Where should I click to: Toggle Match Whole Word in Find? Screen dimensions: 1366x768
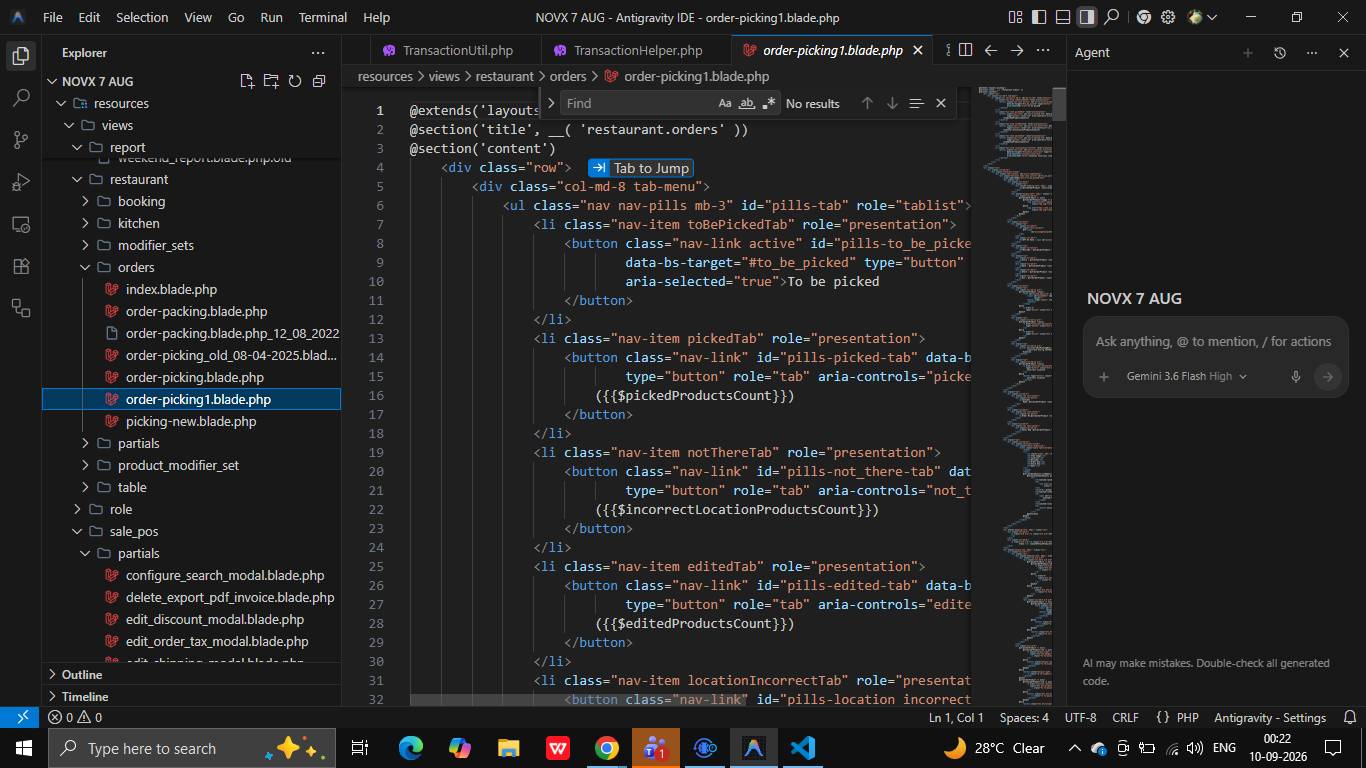(747, 103)
